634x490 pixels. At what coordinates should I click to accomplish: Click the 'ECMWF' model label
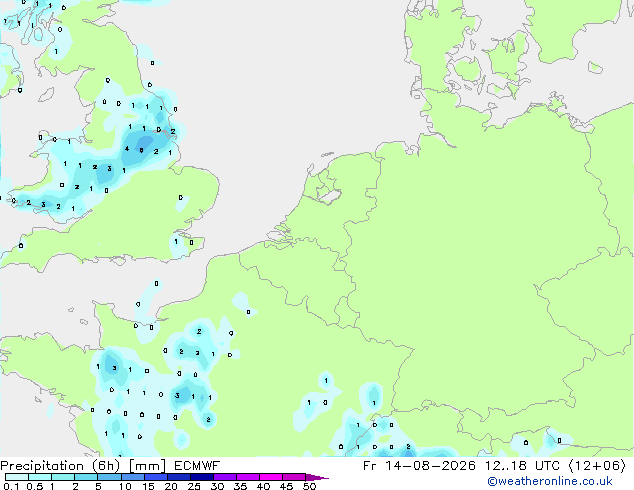coord(197,466)
